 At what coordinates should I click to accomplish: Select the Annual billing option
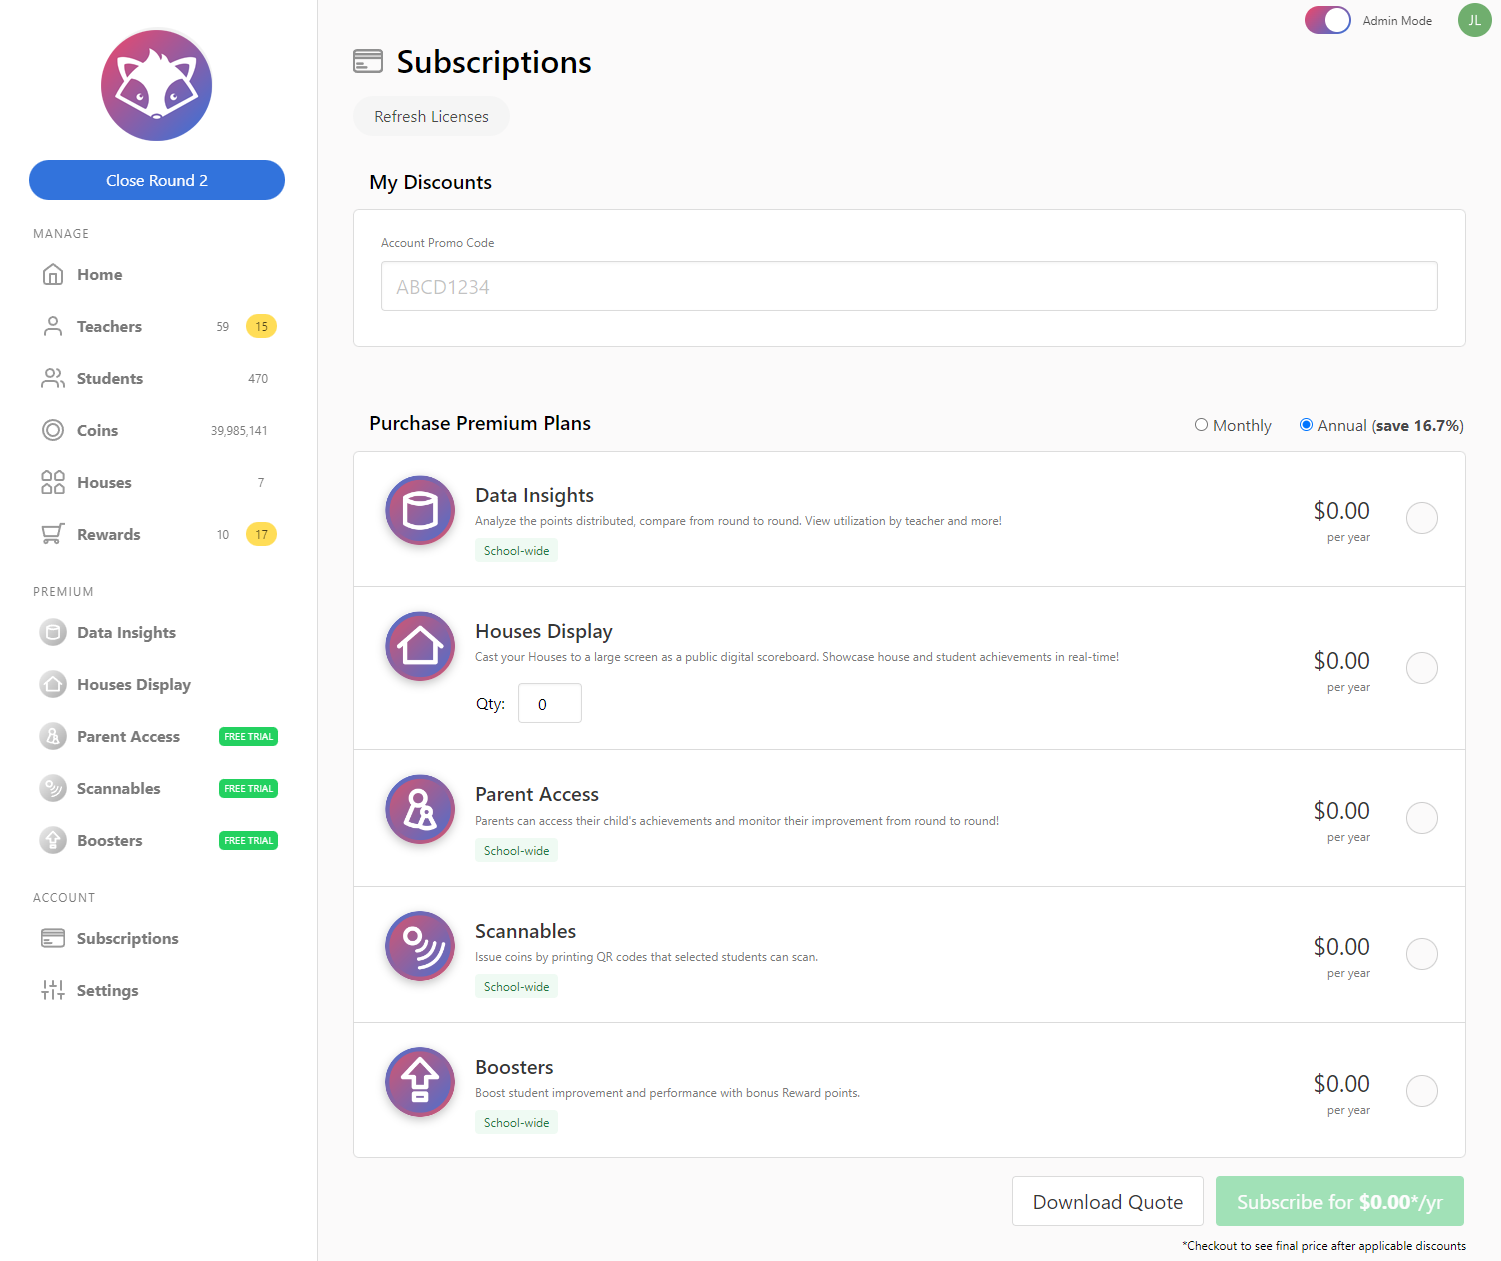point(1306,425)
